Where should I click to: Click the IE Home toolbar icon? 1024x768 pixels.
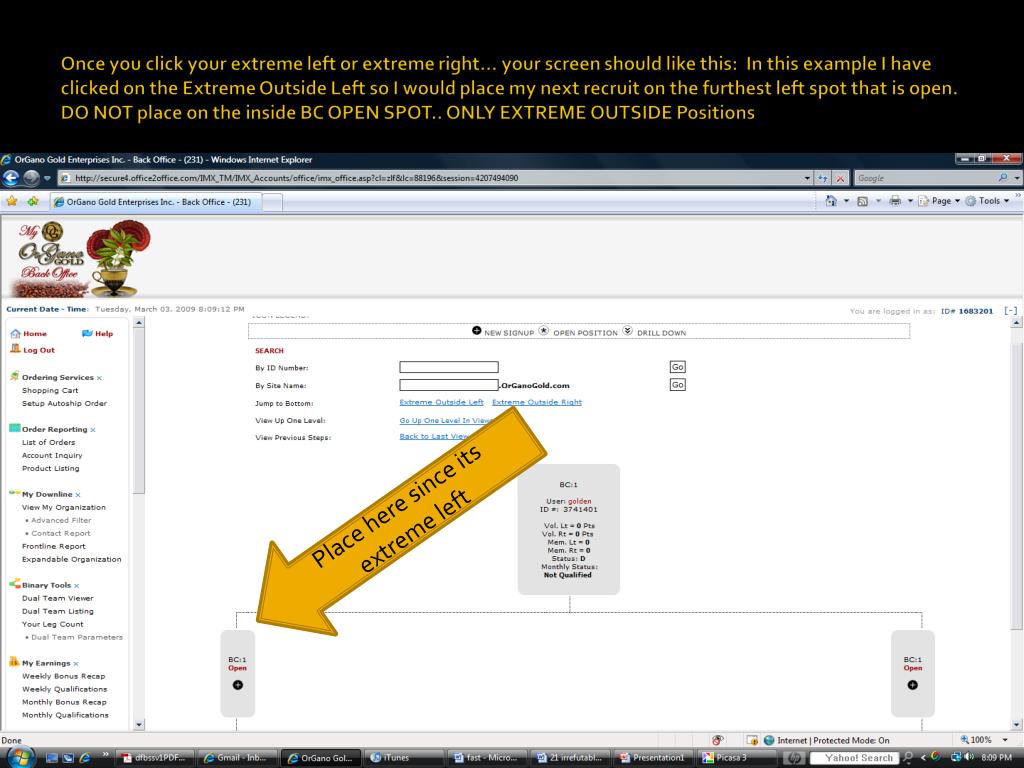(x=831, y=201)
